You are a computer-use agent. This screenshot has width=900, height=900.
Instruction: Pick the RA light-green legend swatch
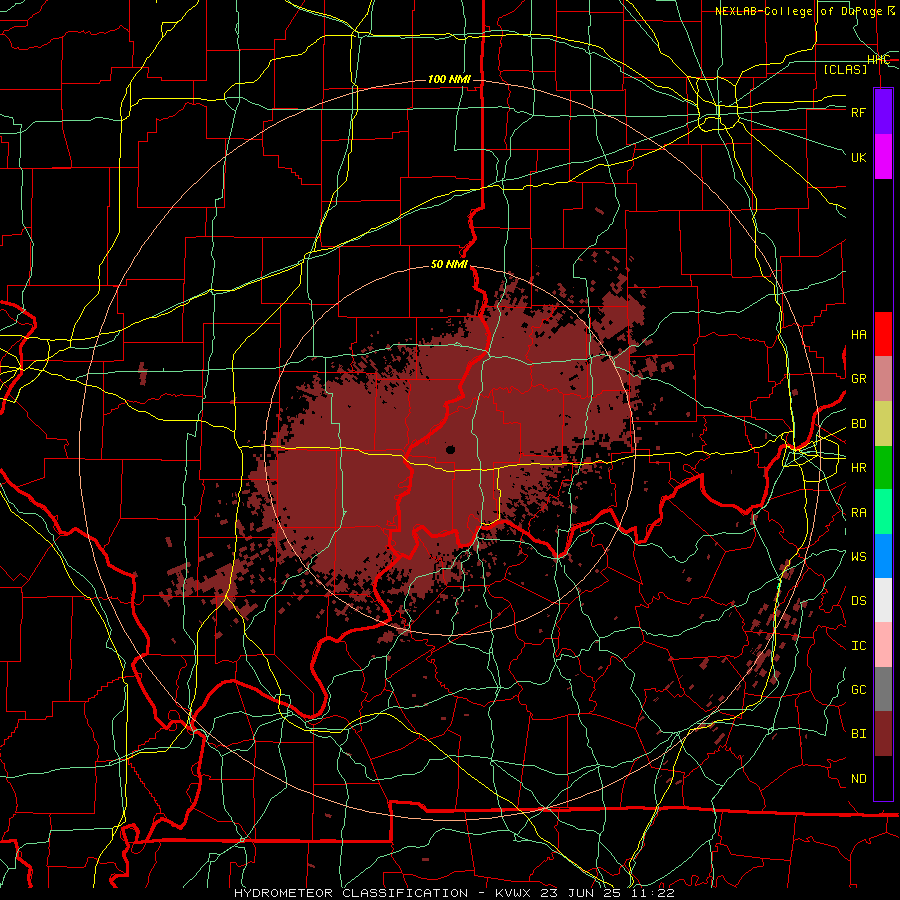pos(883,512)
